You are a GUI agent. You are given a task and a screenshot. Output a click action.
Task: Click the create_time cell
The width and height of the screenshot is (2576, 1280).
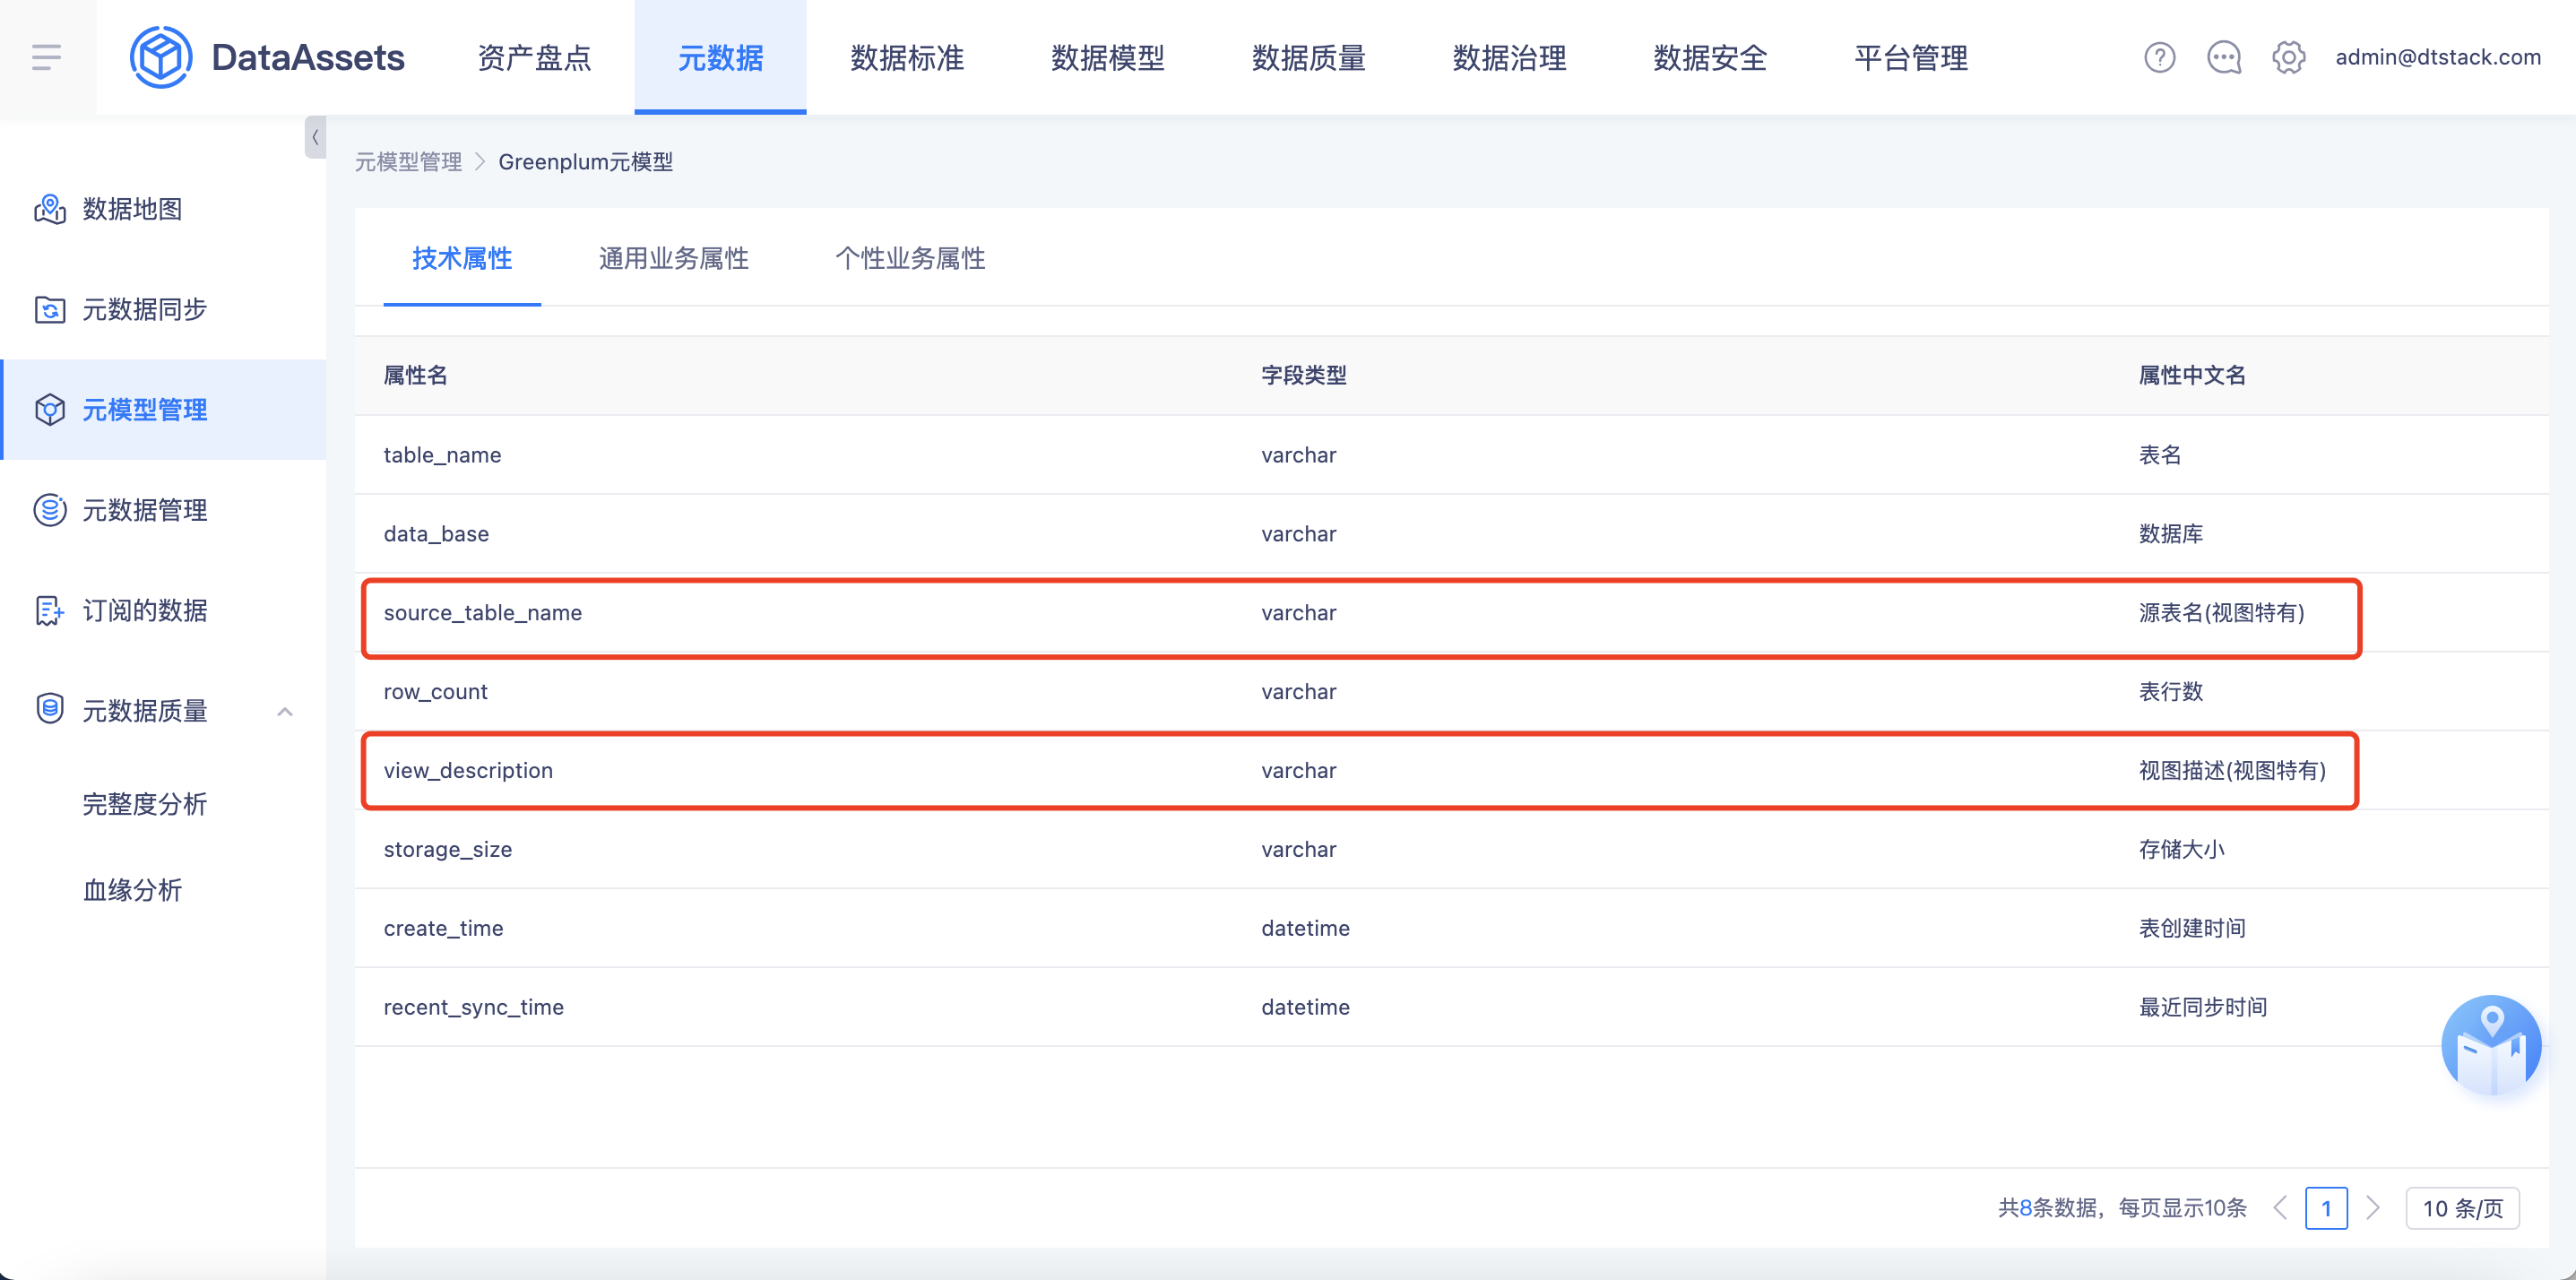click(443, 929)
